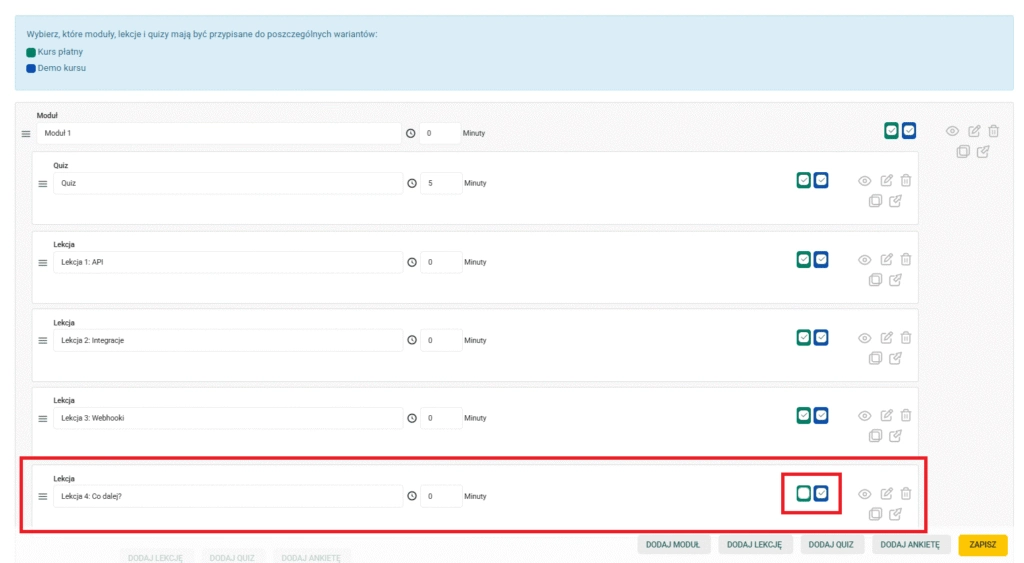Click the DODAJ ANKIETĘ button in the bottom bar
1024x563 pixels.
click(910, 545)
